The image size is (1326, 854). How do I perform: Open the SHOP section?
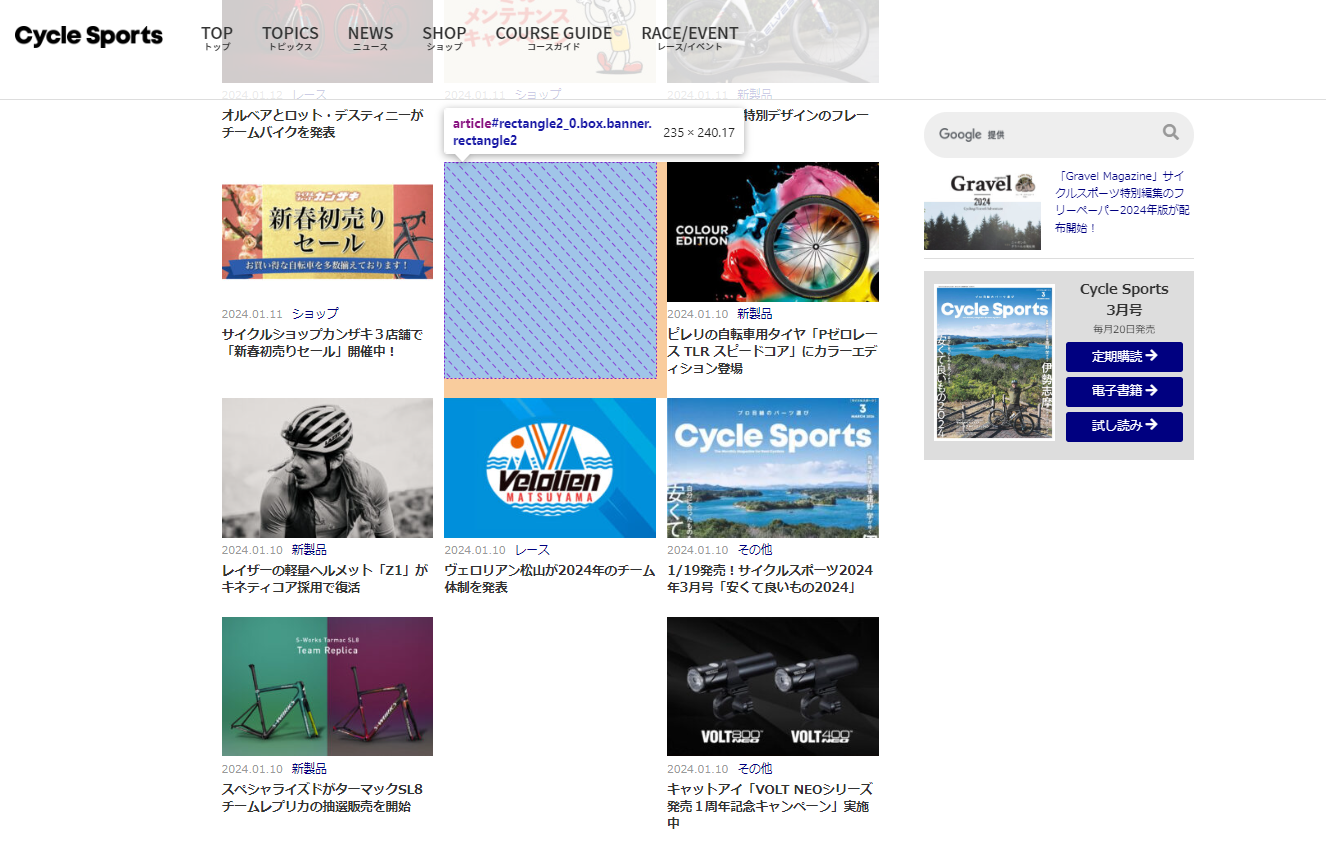444,39
